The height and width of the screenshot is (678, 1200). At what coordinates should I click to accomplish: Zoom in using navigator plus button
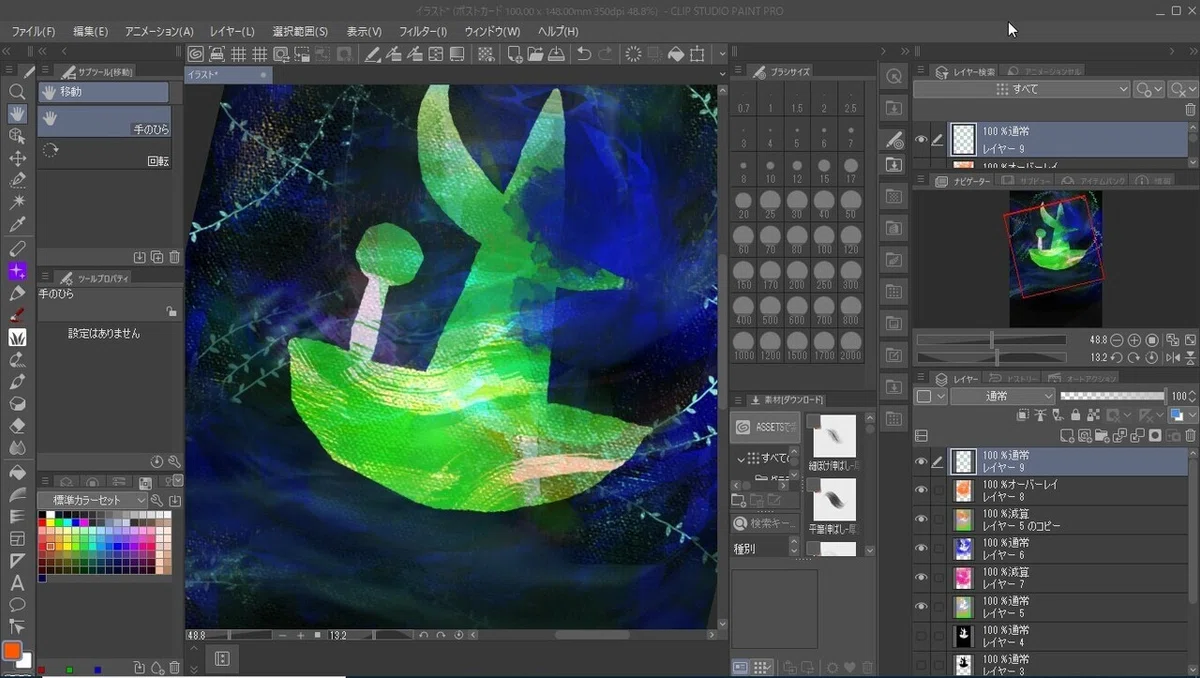(x=1134, y=340)
